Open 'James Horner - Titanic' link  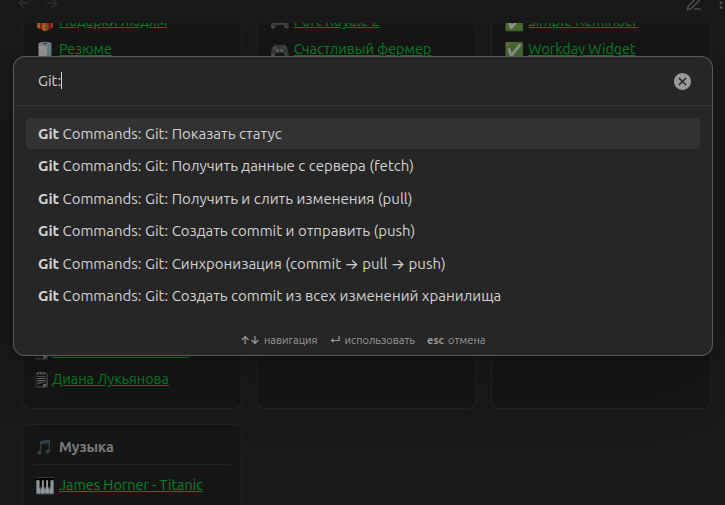tap(131, 485)
